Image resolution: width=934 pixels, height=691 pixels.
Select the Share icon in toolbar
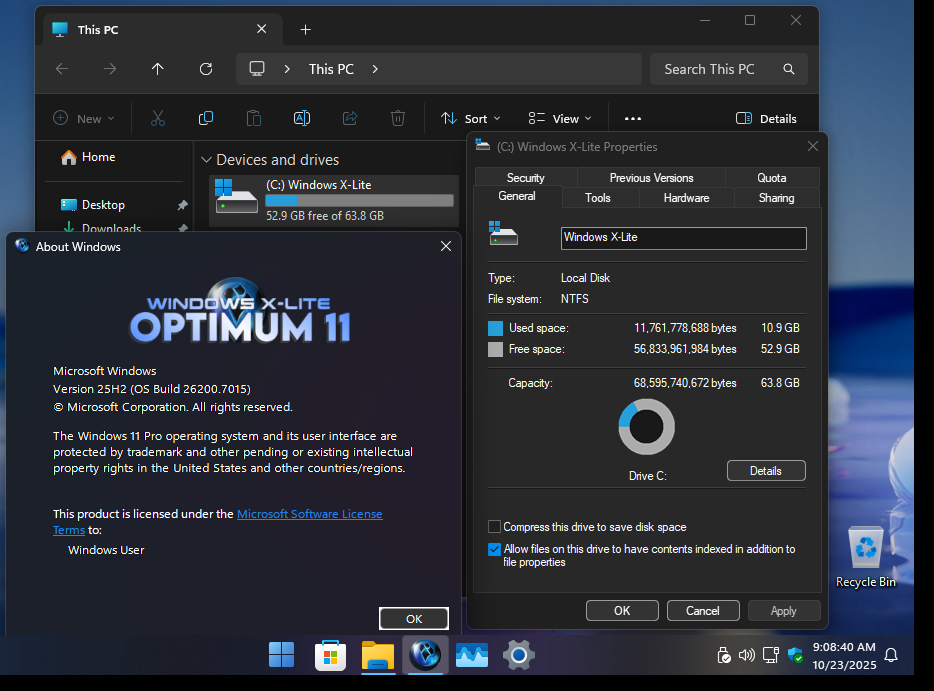point(350,119)
